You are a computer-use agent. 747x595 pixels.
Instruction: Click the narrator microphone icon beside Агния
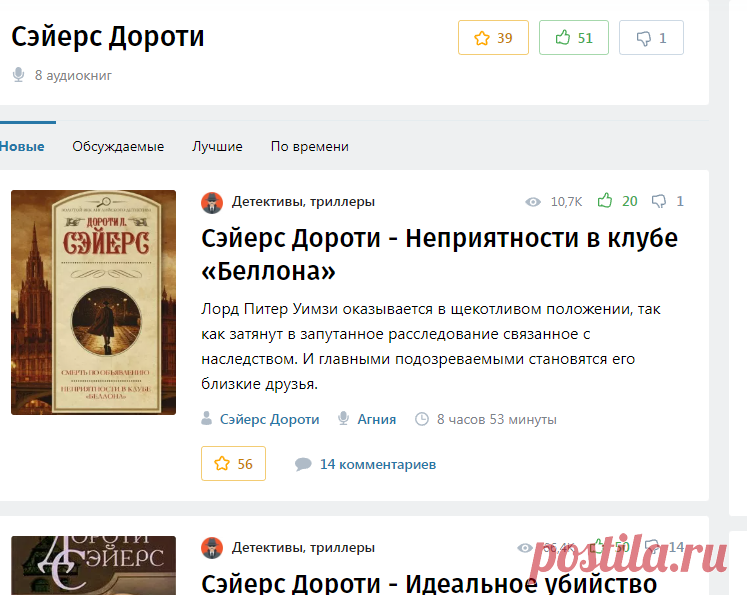[343, 419]
